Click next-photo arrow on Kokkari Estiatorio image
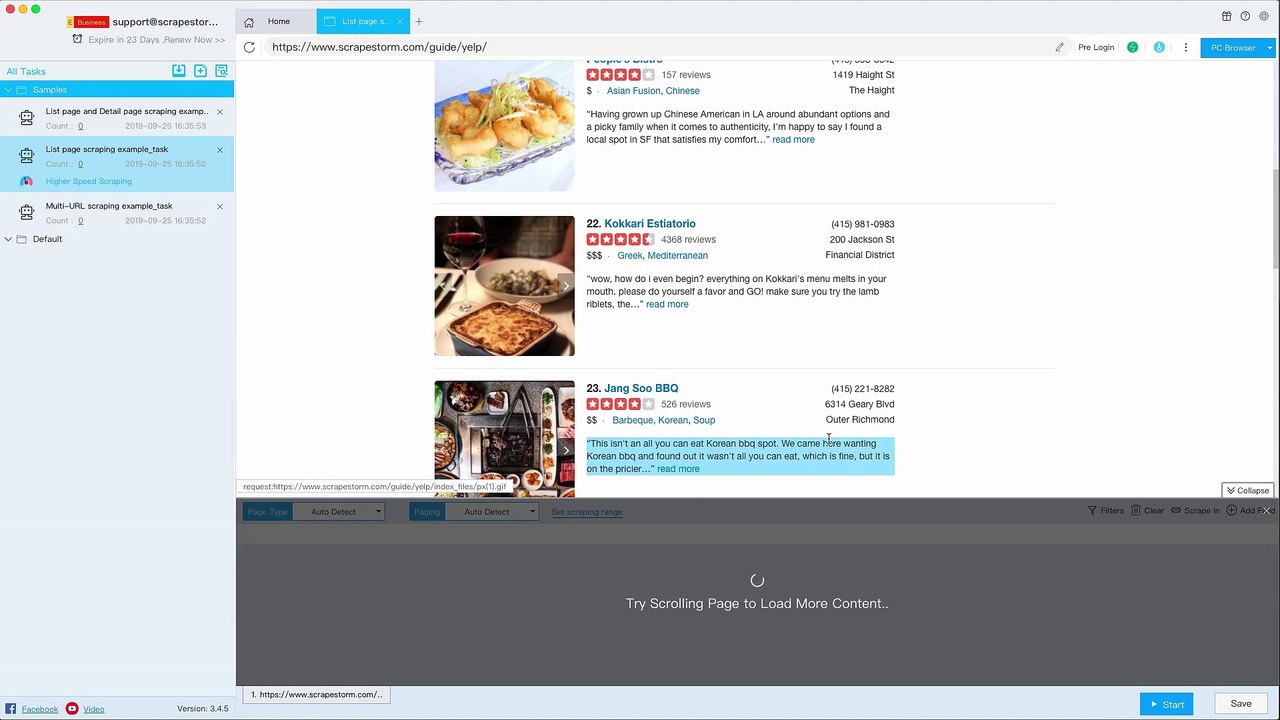1280x720 pixels. (x=566, y=286)
